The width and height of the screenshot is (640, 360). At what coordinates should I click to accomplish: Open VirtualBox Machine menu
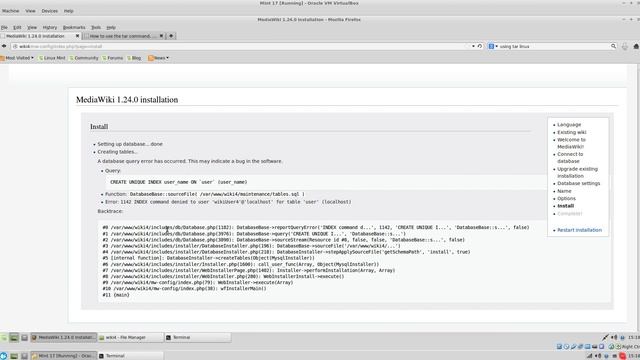click(x=11, y=11)
